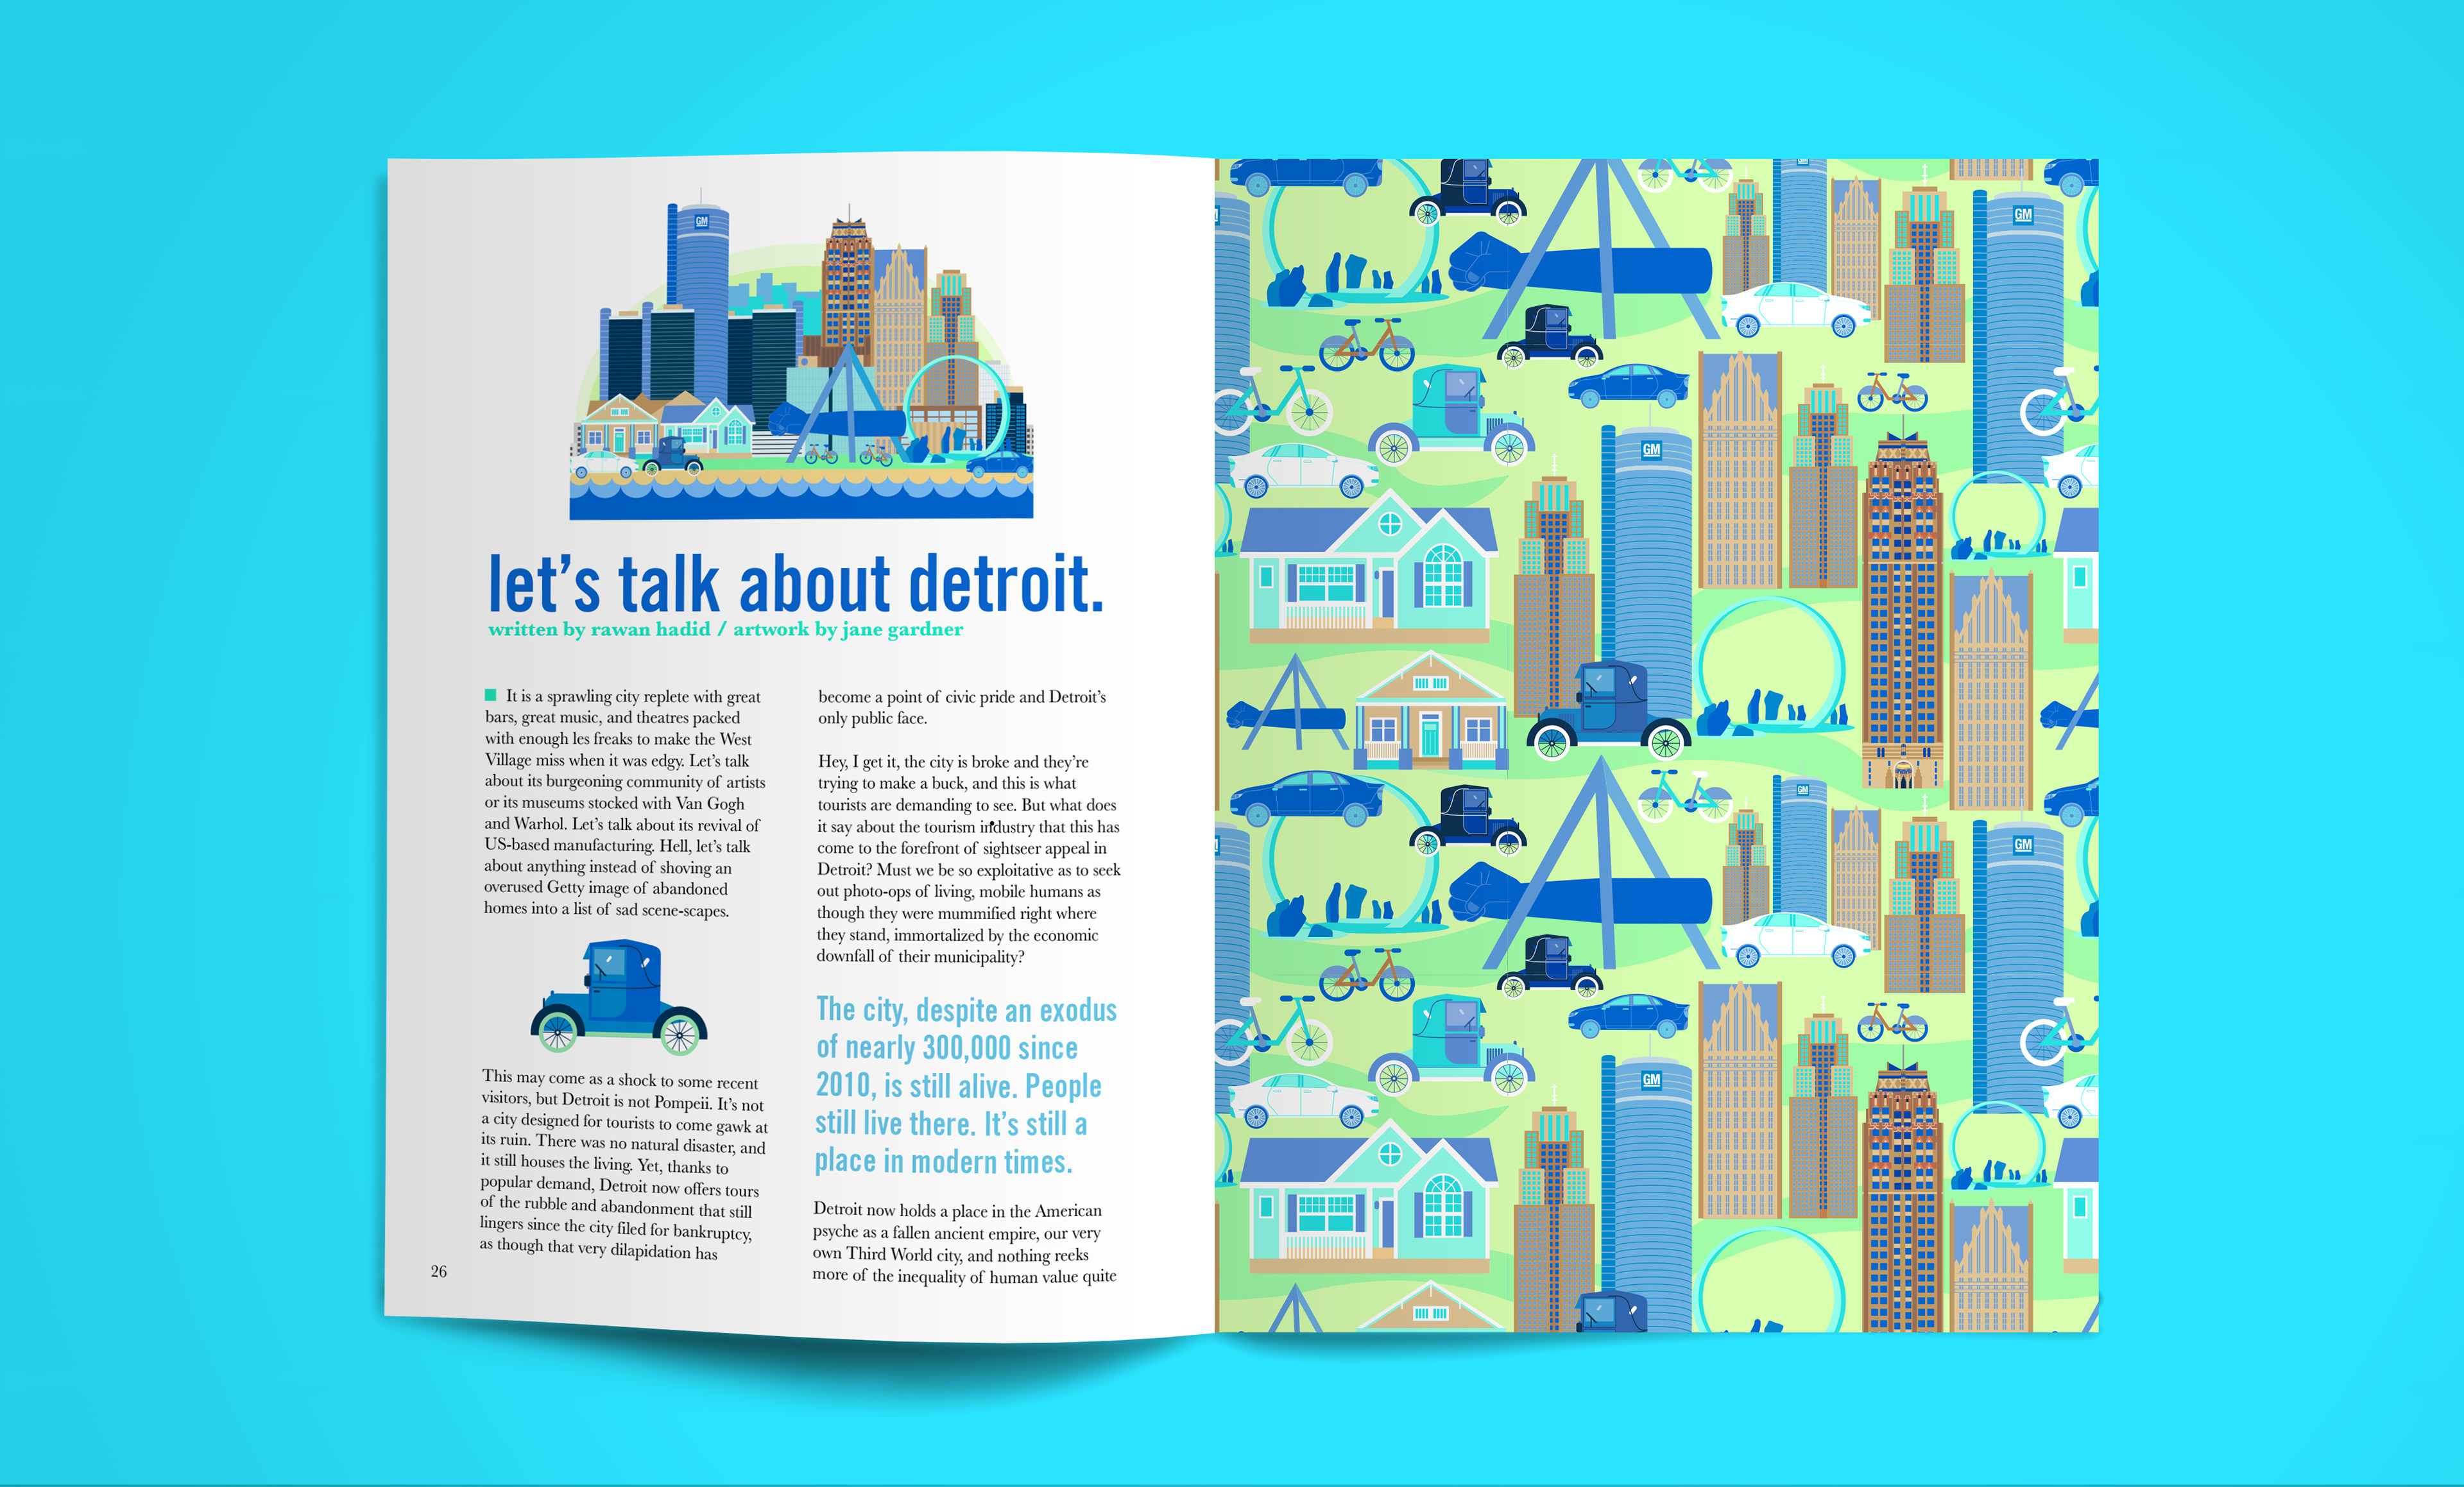Click the line "Detroit now holds a place in the American"
2464x1487 pixels.
(958, 1211)
